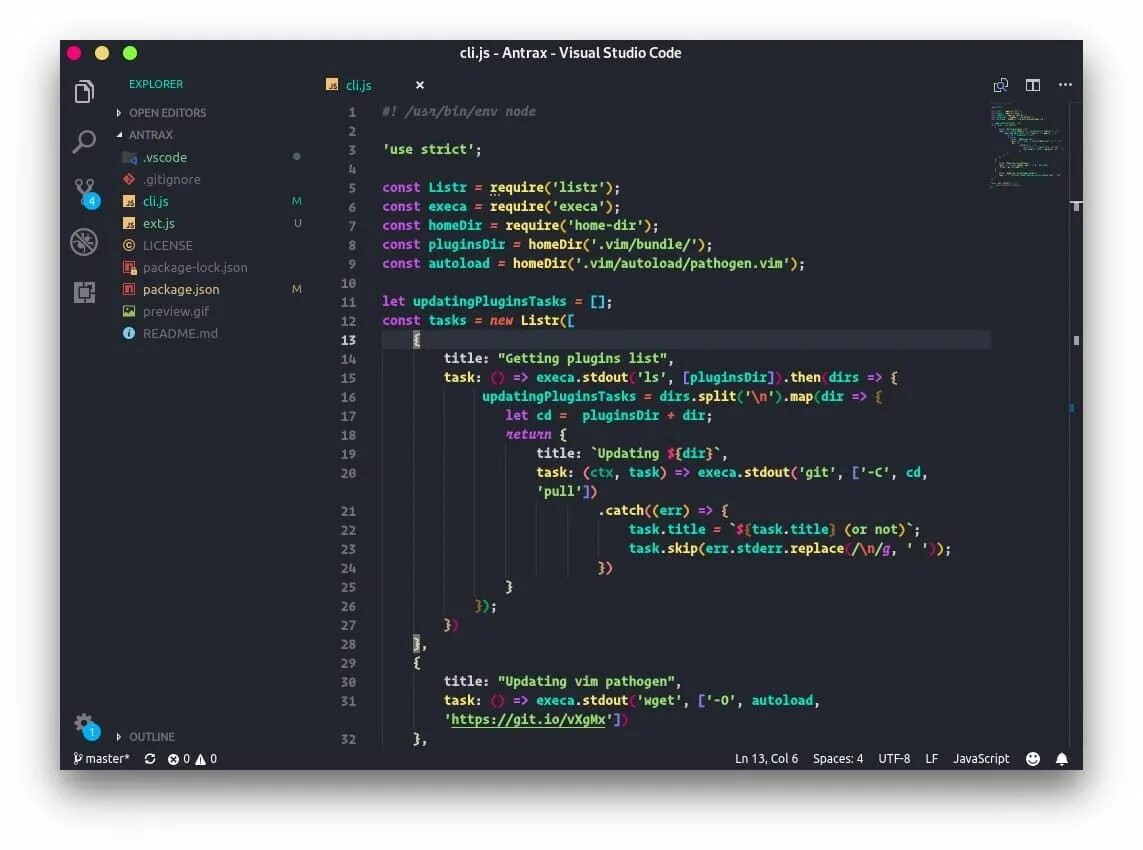The height and width of the screenshot is (850, 1143).
Task: Click line number 13 in gutter
Action: pyautogui.click(x=348, y=340)
